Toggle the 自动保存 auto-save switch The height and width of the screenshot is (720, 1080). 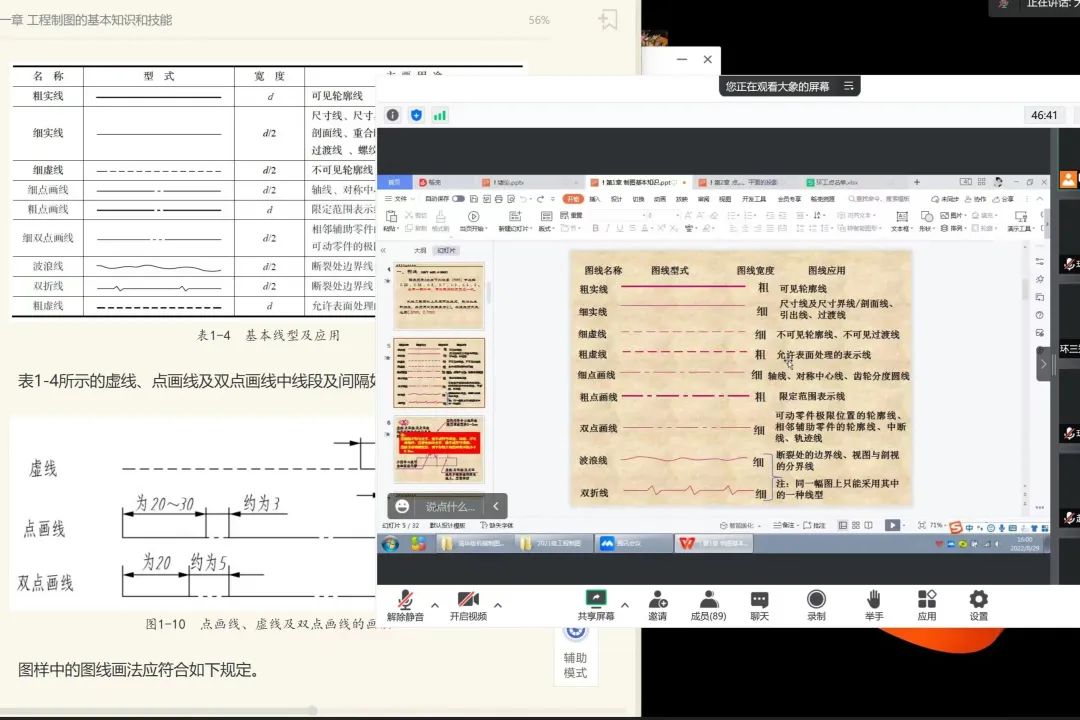point(458,199)
